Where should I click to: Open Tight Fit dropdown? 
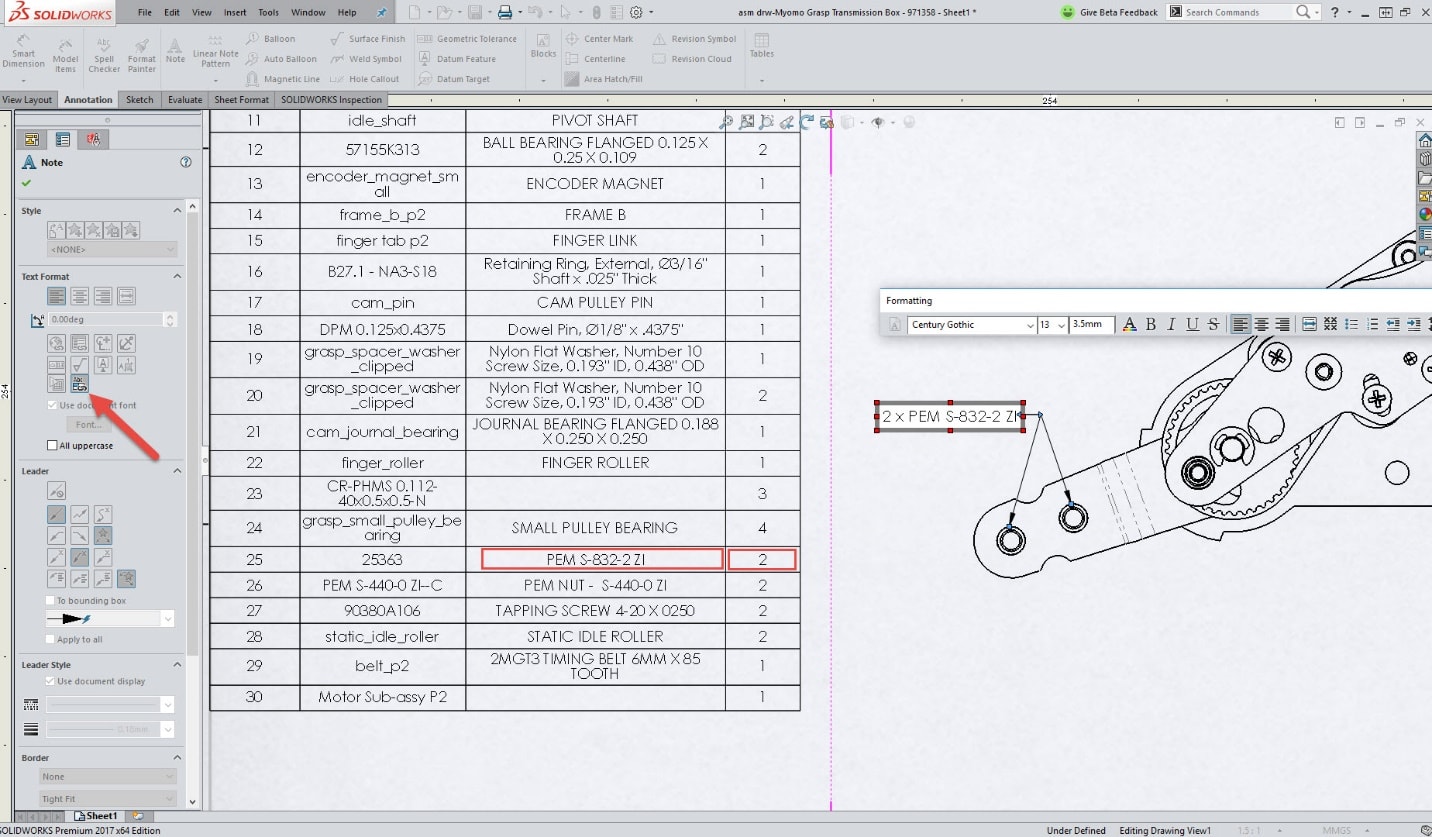click(108, 799)
